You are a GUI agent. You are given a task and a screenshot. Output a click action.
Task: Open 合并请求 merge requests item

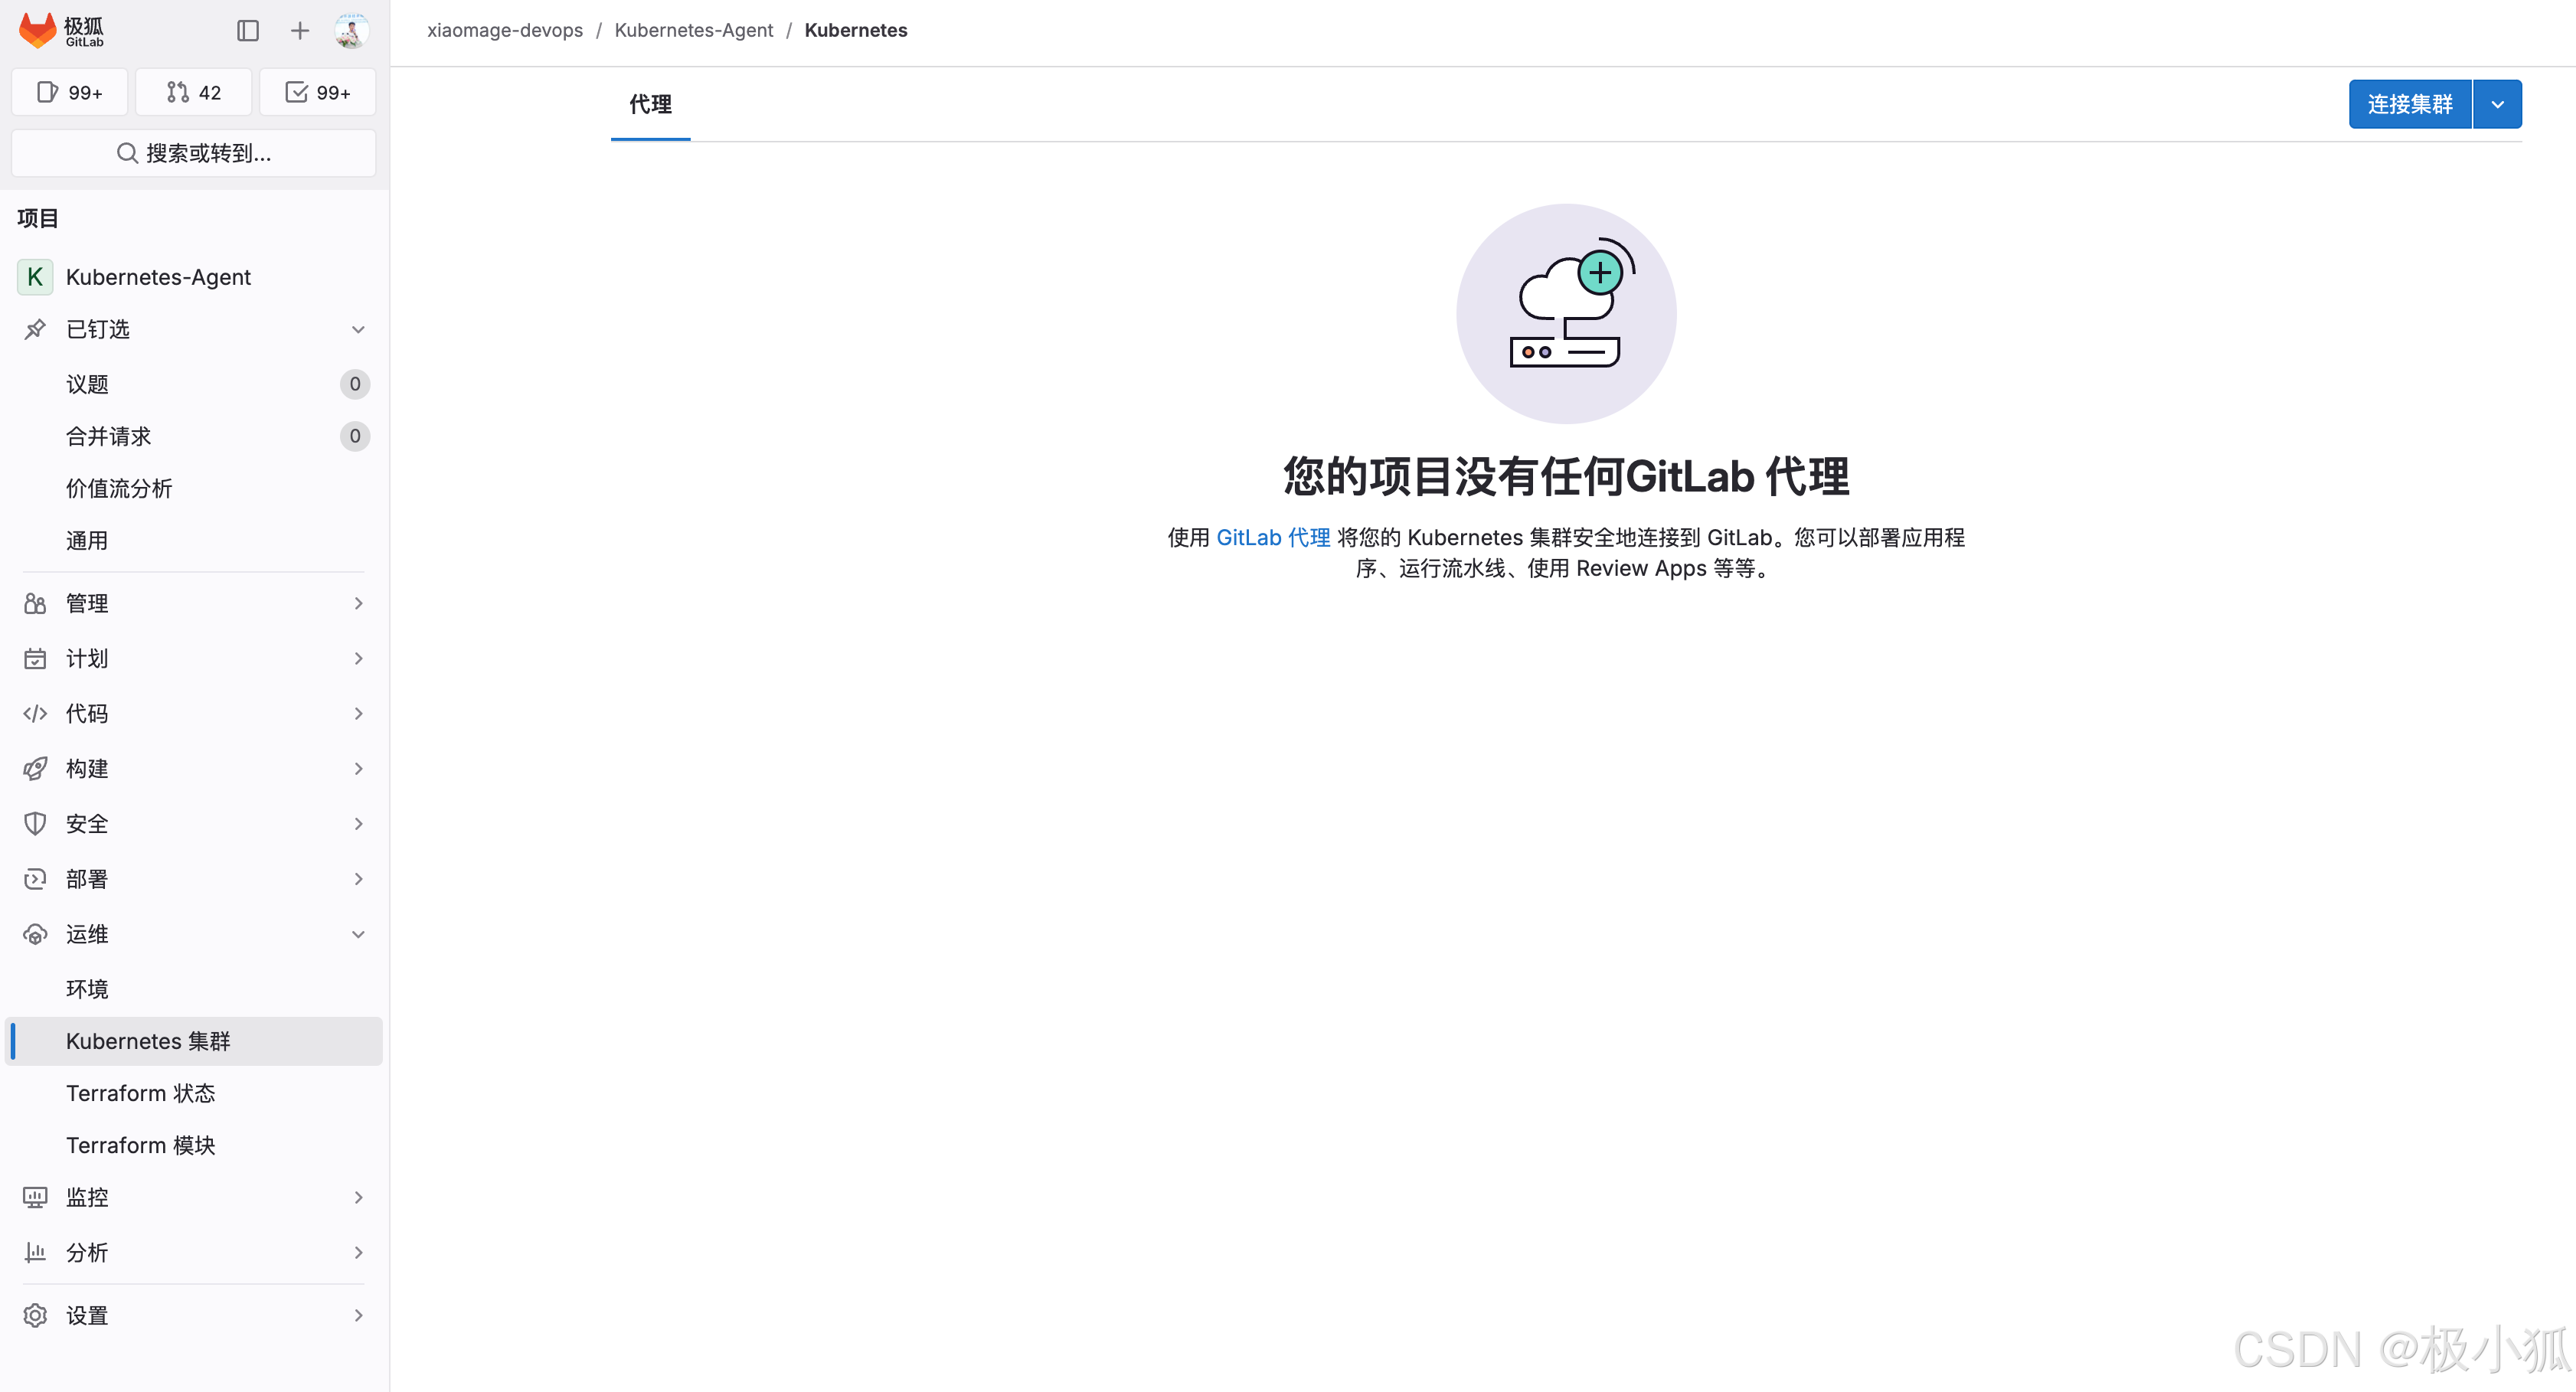[194, 436]
